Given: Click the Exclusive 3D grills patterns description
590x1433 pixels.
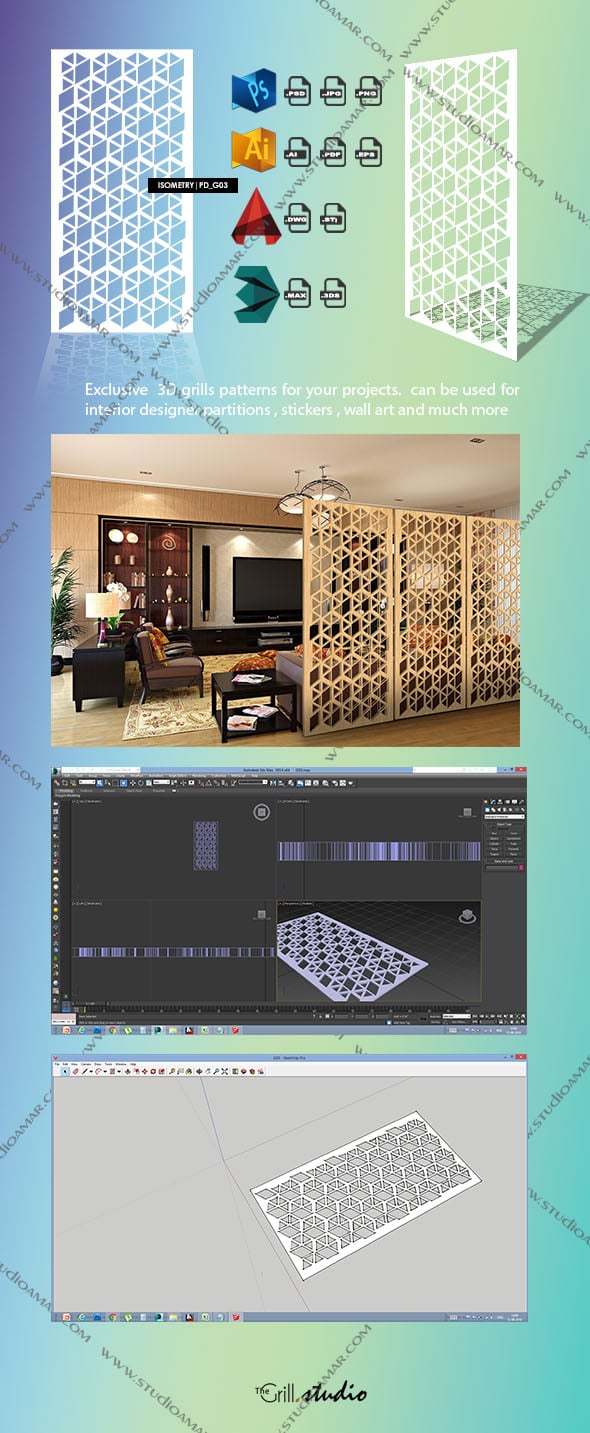Looking at the screenshot, I should (302, 399).
